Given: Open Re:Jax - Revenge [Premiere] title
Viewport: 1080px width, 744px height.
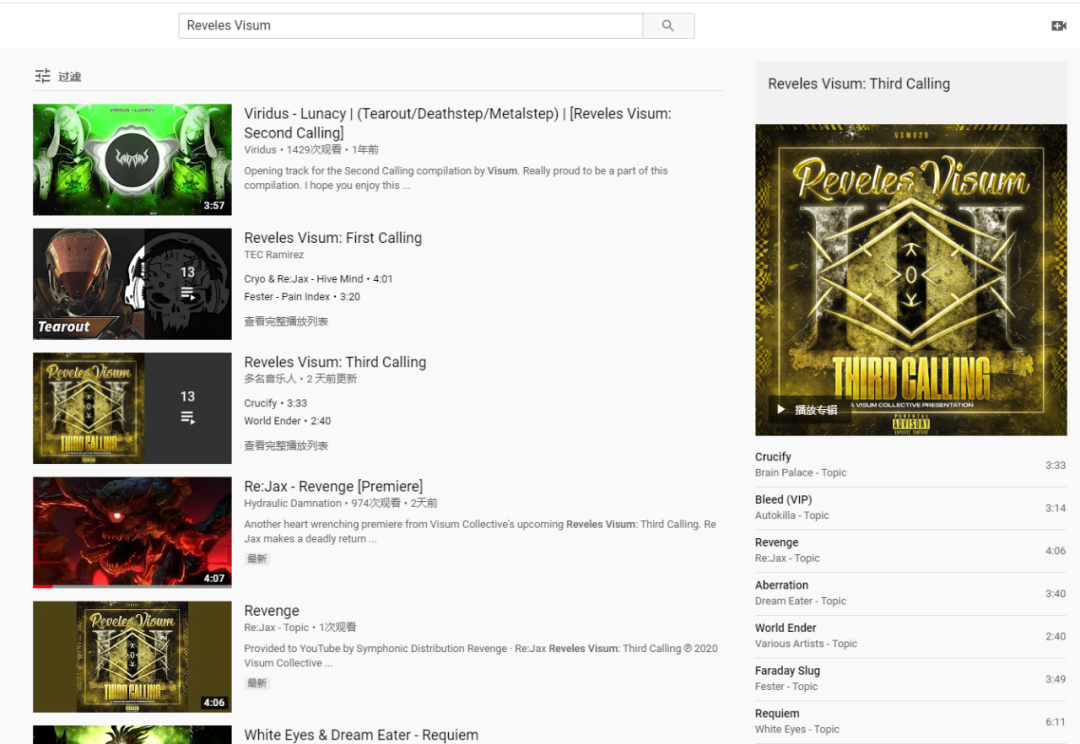Looking at the screenshot, I should (333, 486).
